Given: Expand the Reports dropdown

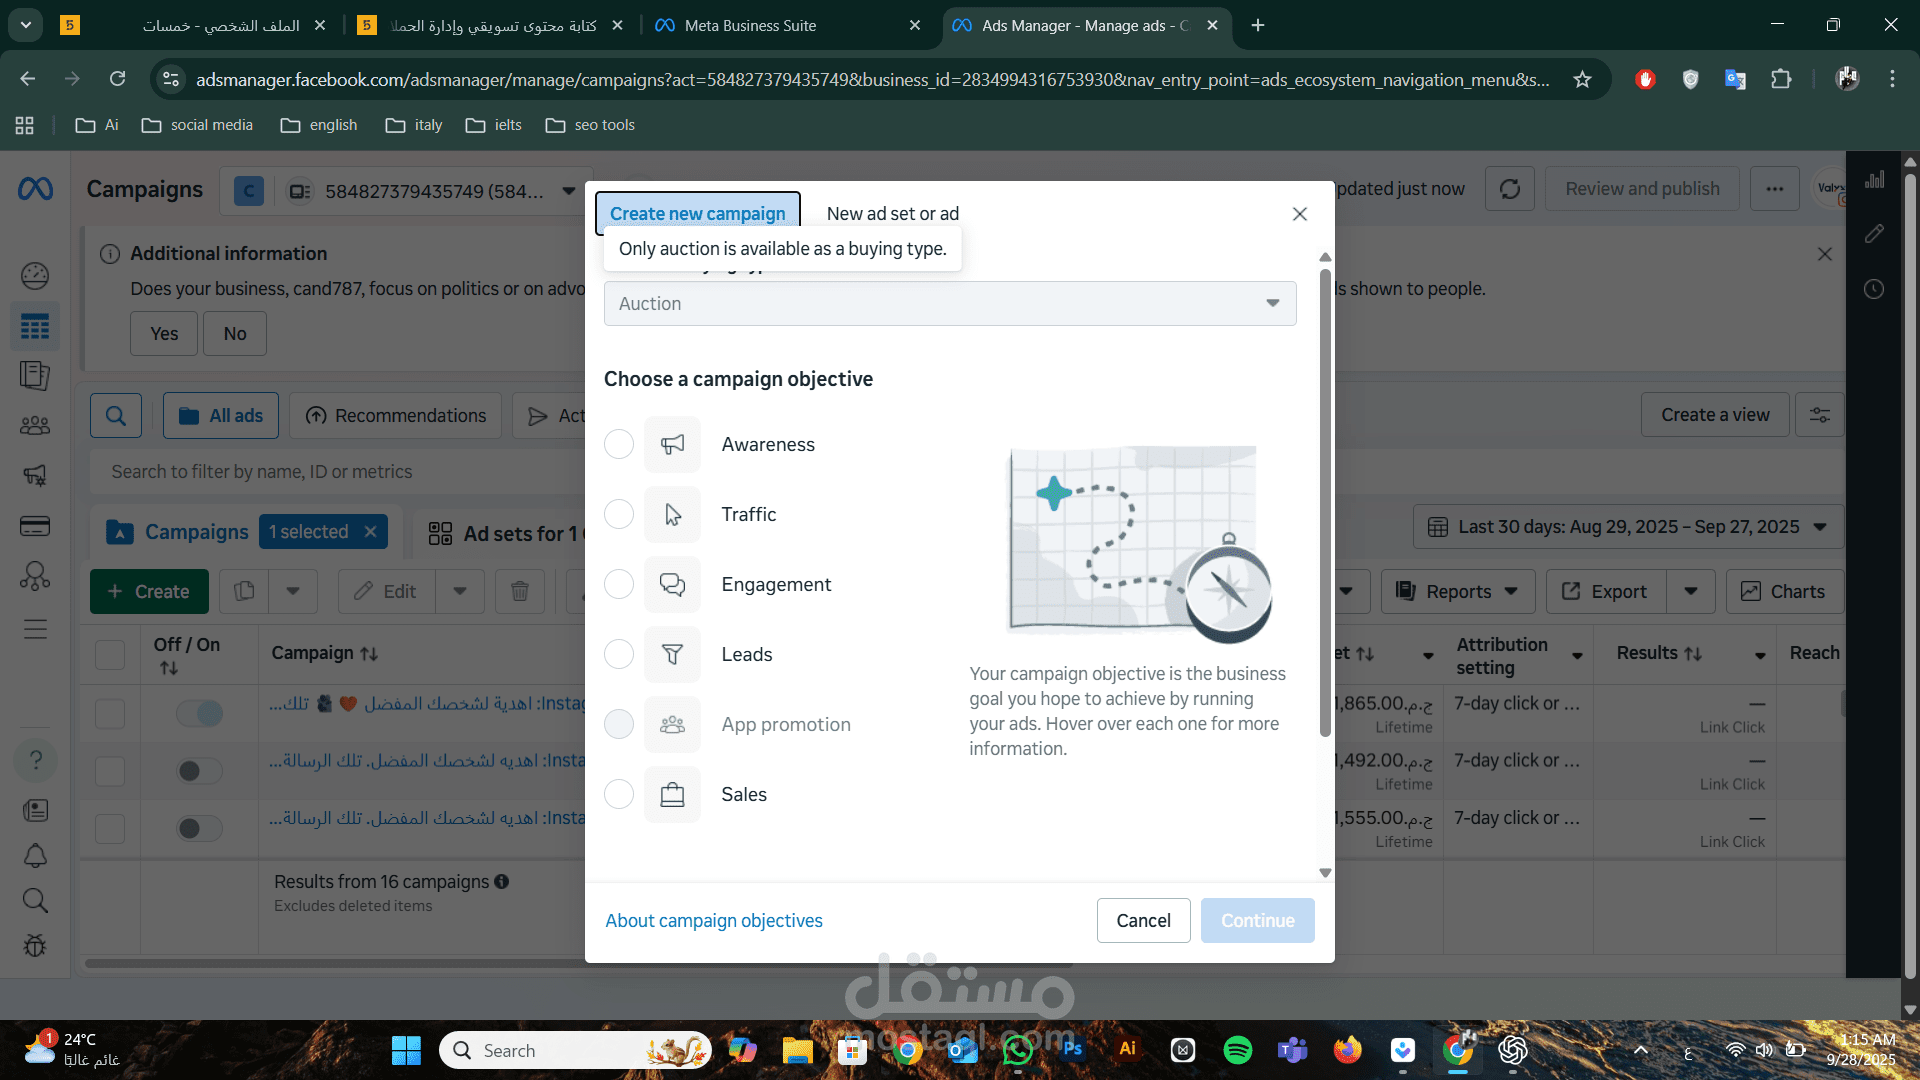Looking at the screenshot, I should coord(1458,592).
